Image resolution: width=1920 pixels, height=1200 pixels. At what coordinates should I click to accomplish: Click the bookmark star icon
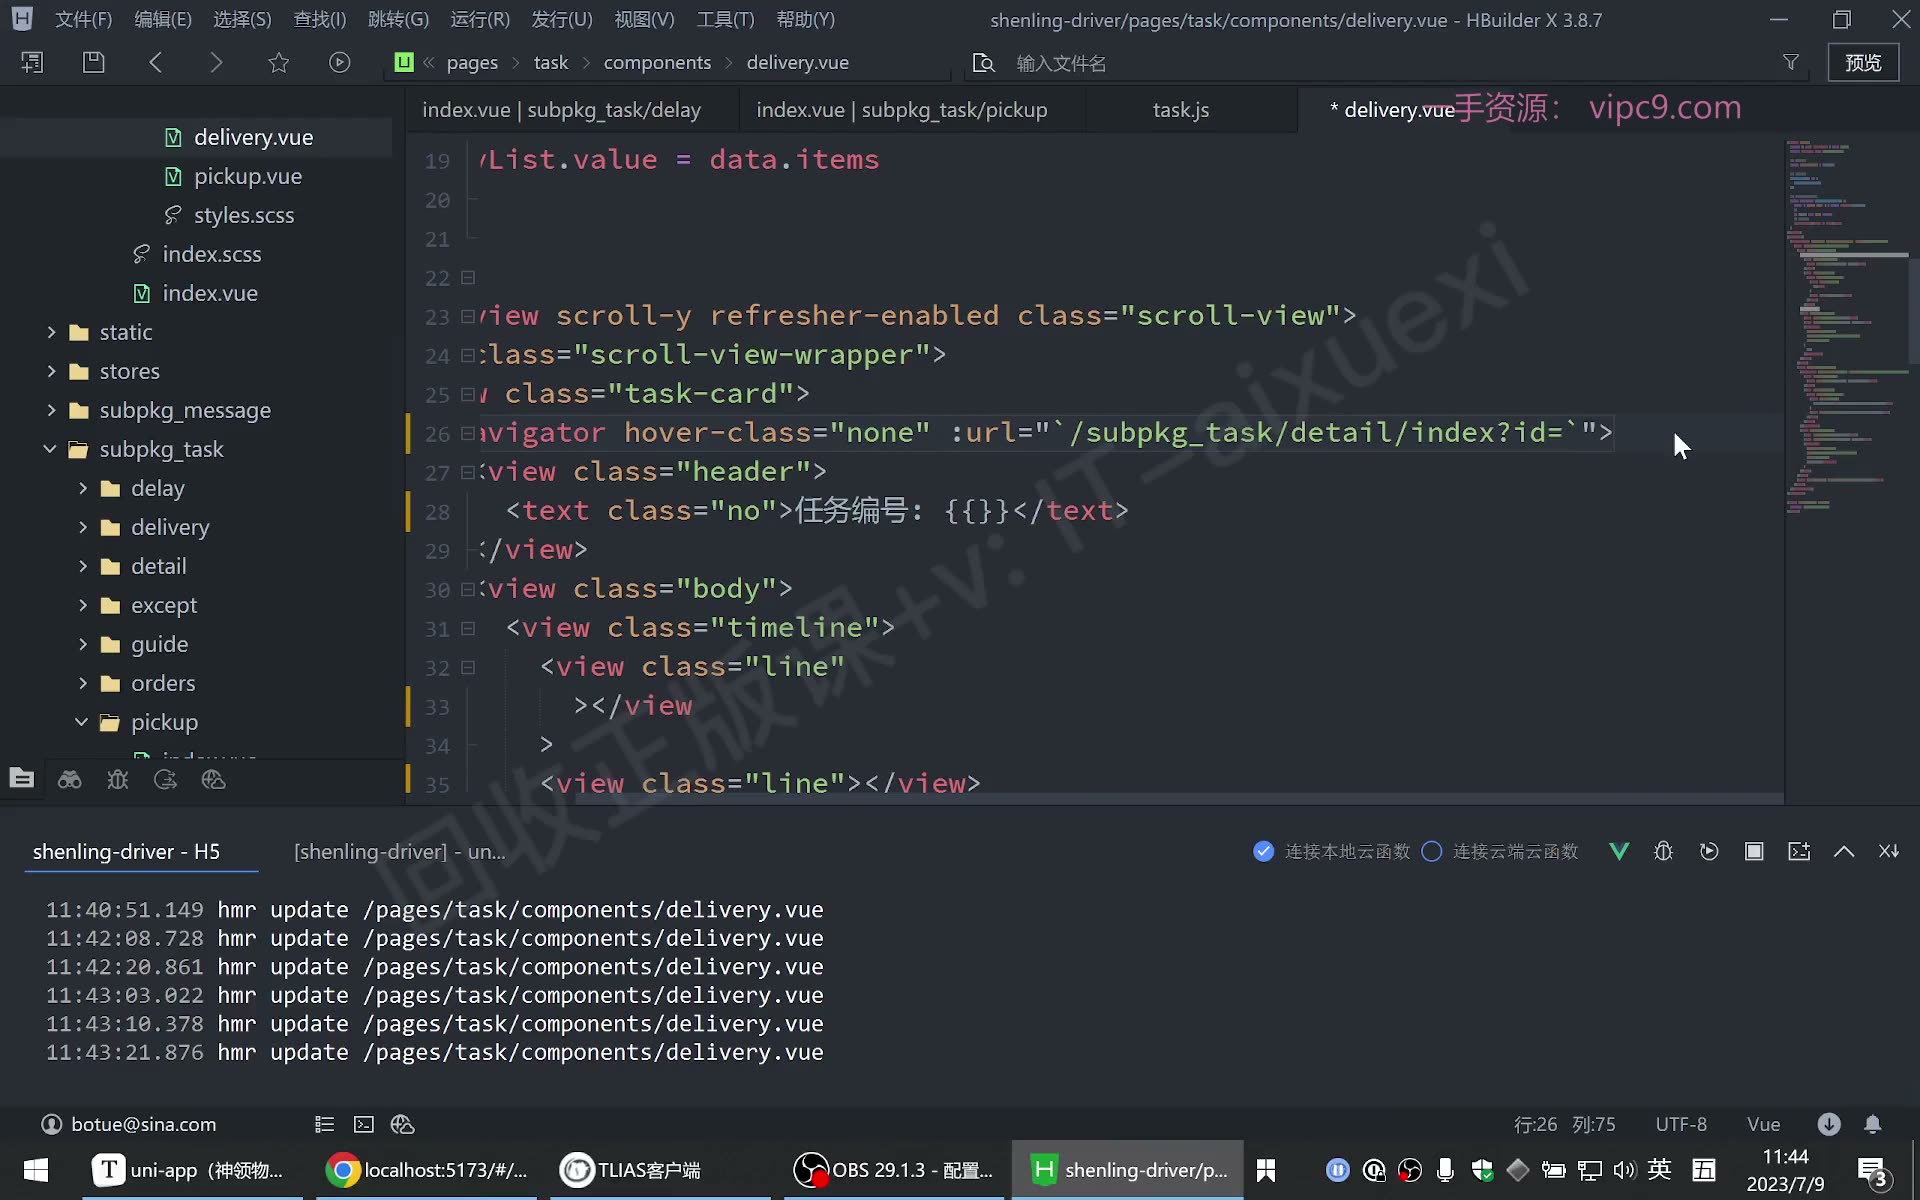coord(278,62)
